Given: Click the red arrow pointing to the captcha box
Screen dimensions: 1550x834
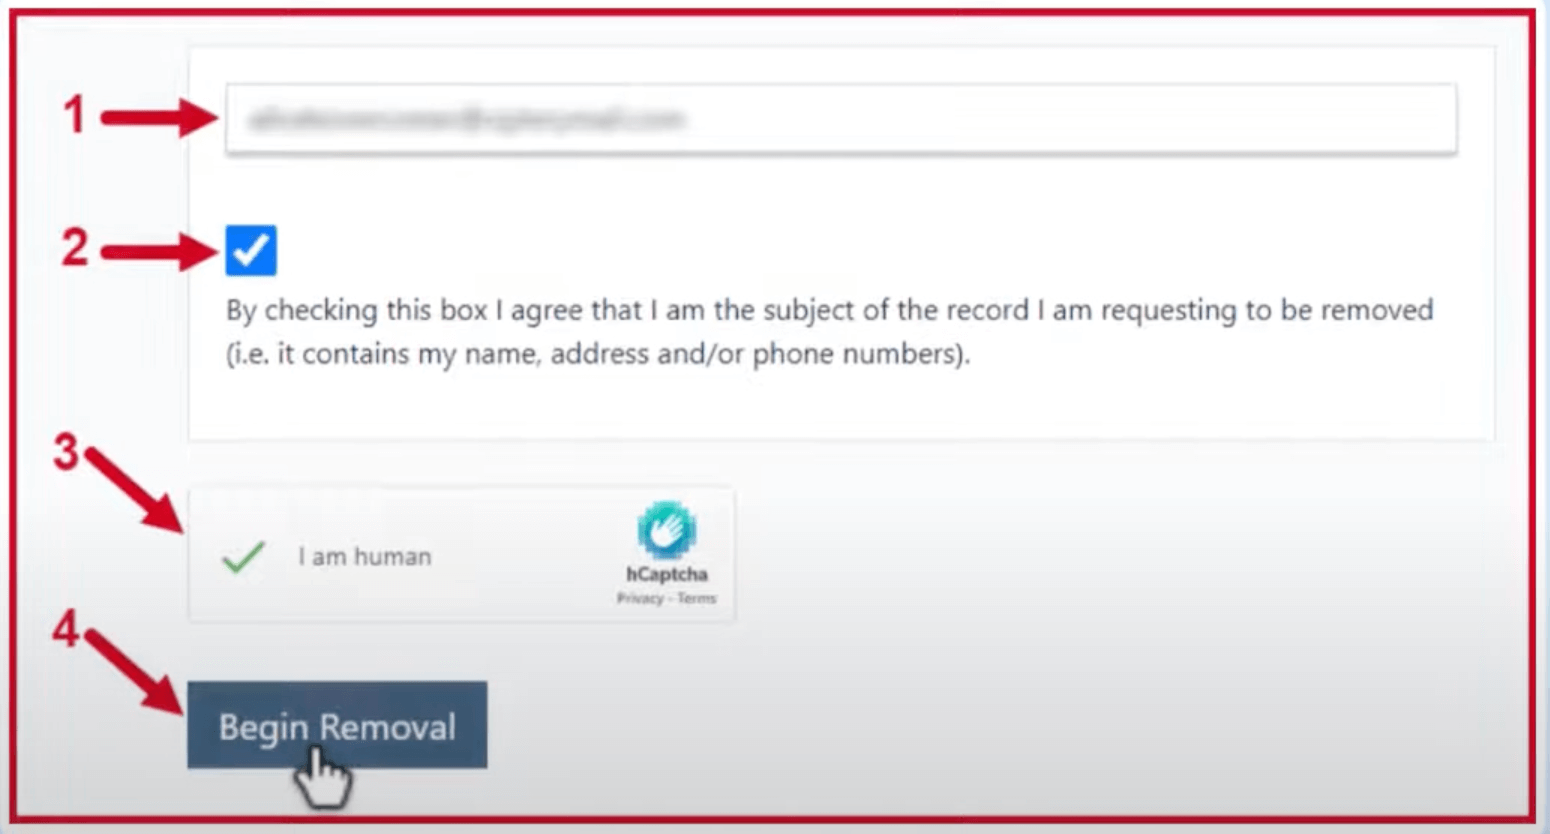Looking at the screenshot, I should (x=136, y=491).
